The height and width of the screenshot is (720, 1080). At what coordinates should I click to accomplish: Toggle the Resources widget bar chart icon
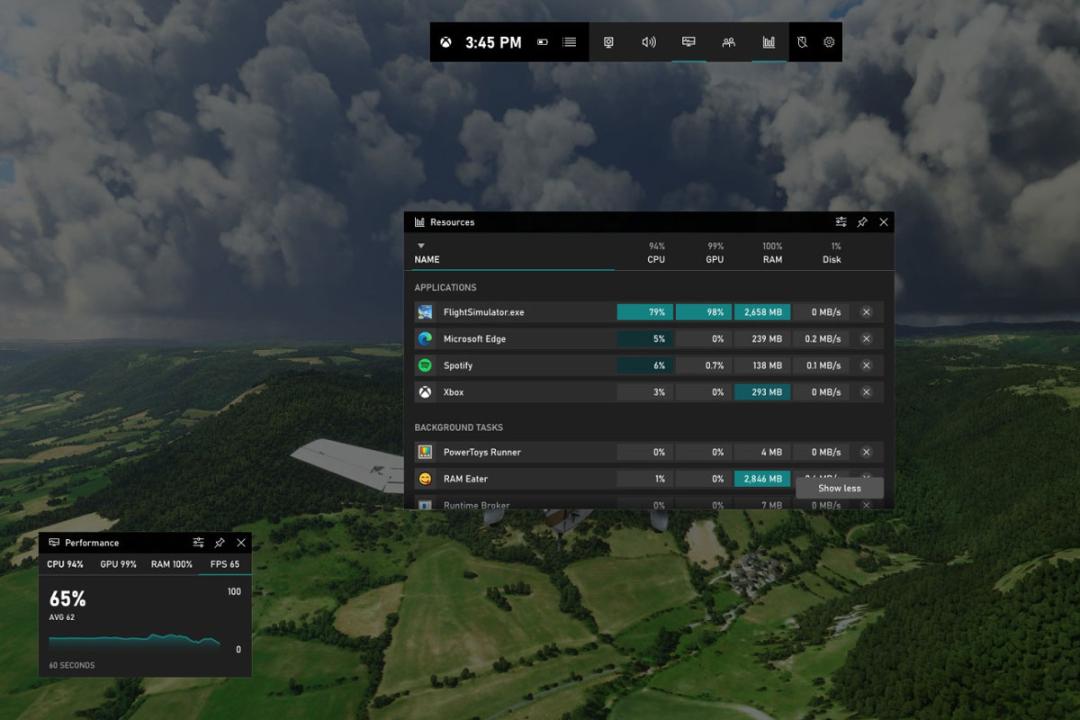pos(769,43)
